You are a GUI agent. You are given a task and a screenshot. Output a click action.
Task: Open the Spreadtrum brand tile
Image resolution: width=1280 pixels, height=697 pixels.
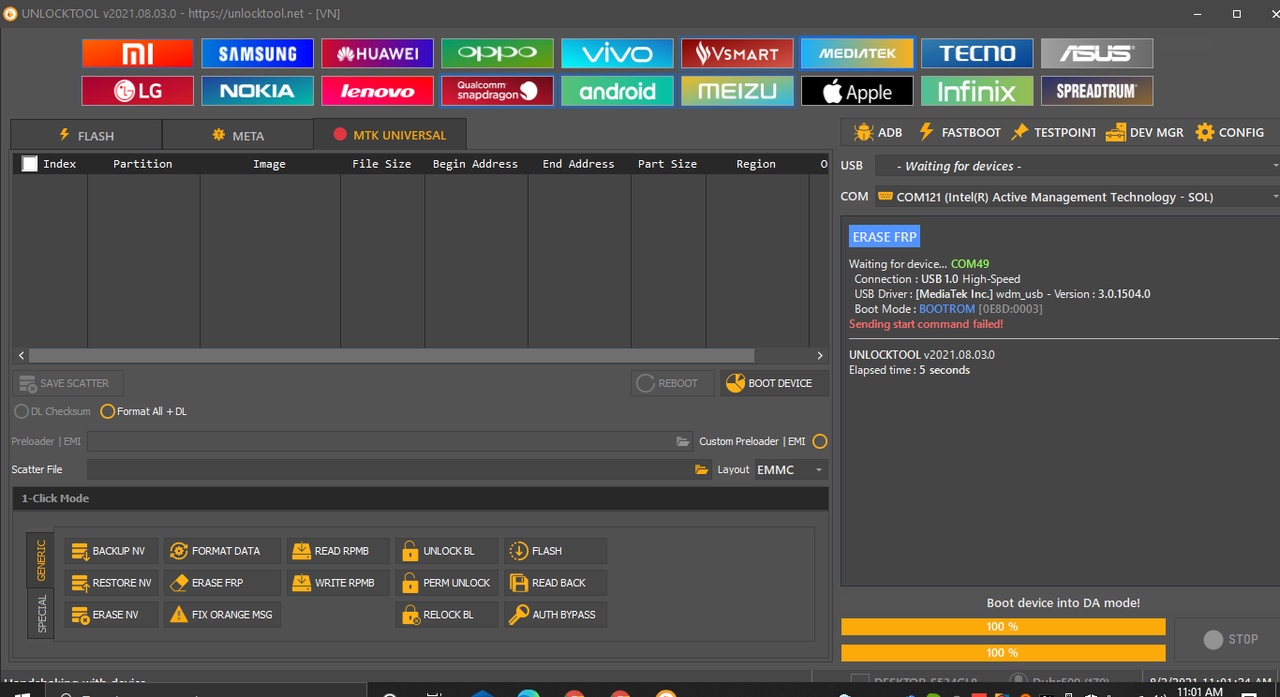coord(1097,91)
